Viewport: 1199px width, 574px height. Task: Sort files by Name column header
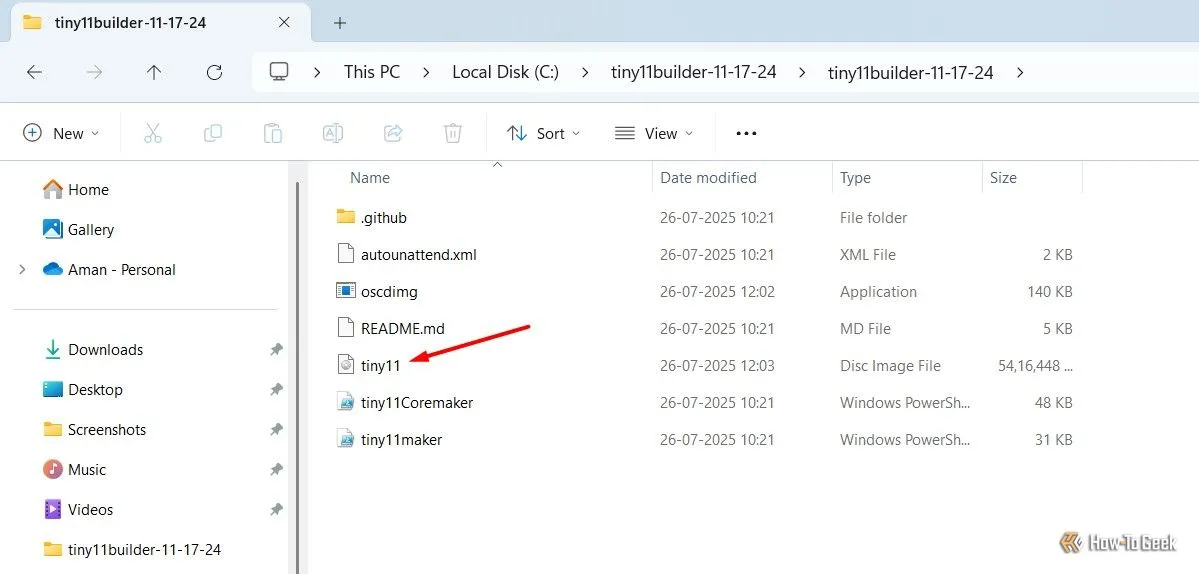370,177
